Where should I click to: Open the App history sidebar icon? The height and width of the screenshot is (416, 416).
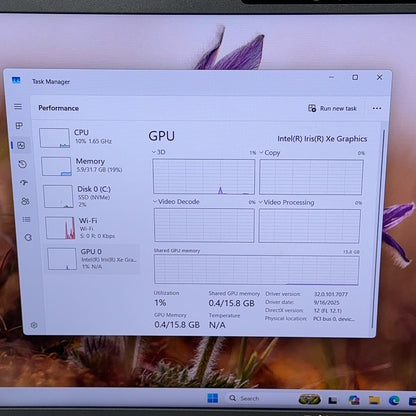point(22,164)
